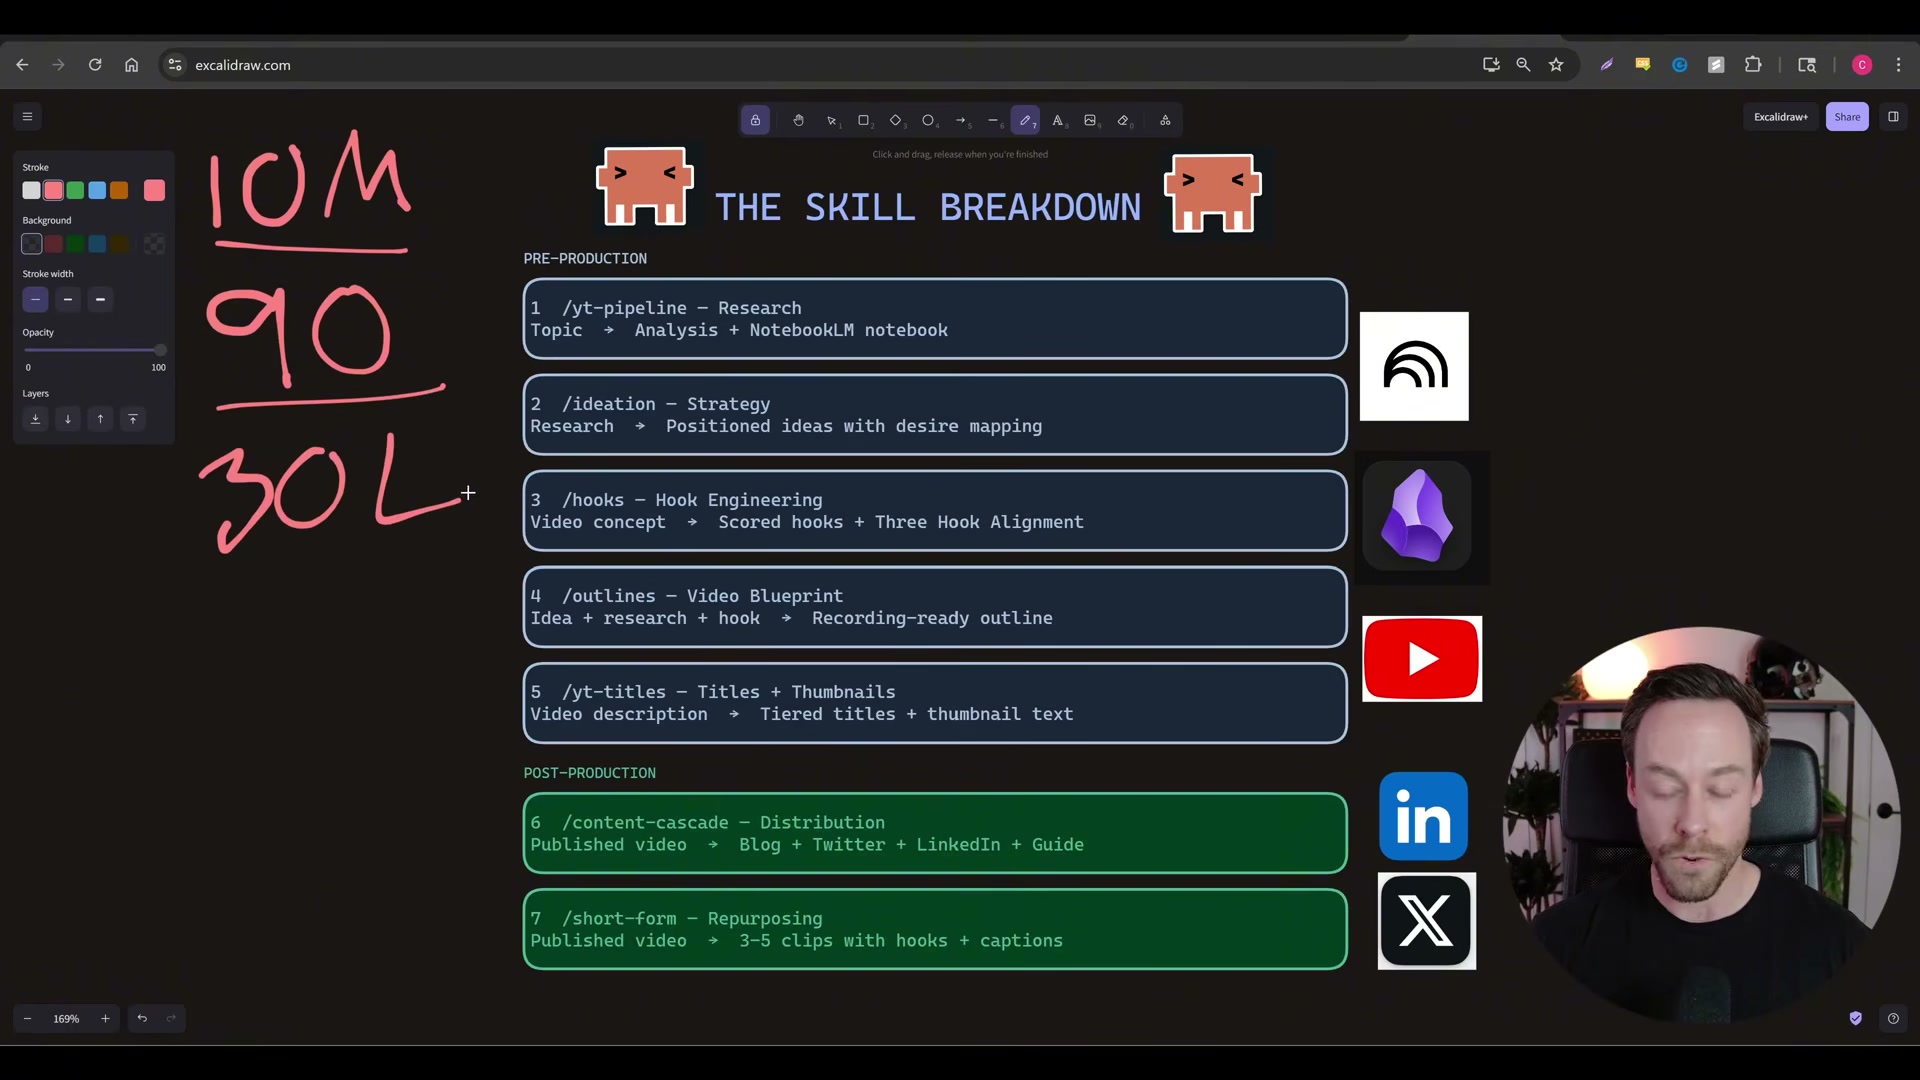Image resolution: width=1920 pixels, height=1080 pixels.
Task: Pick the pink-red stroke color swatch
Action: [54, 190]
